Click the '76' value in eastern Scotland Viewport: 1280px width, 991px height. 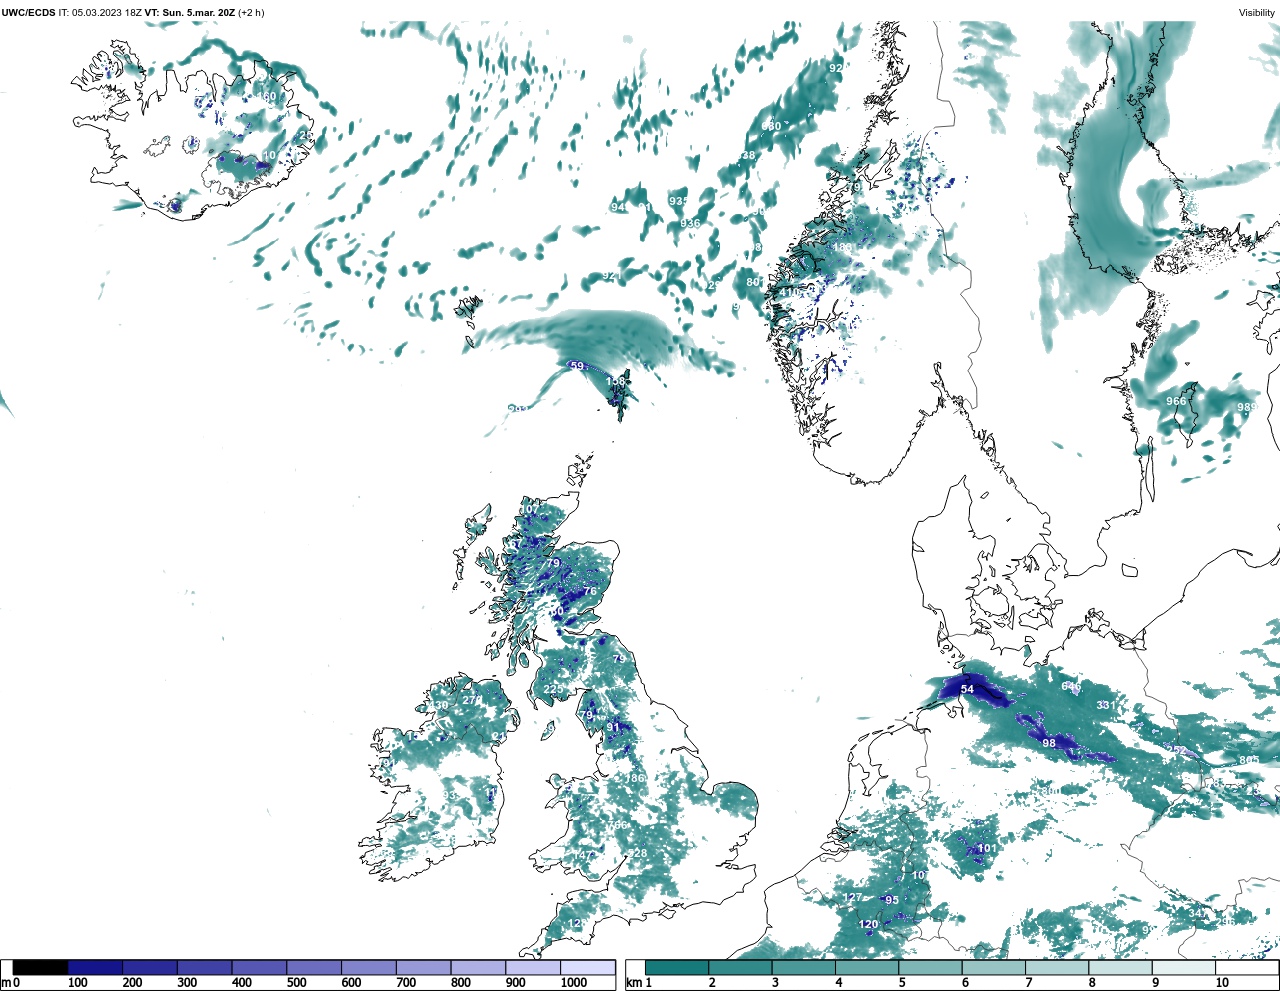click(590, 591)
